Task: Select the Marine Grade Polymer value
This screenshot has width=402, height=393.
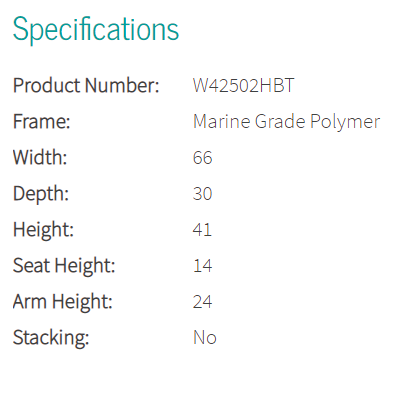Action: pyautogui.click(x=287, y=122)
